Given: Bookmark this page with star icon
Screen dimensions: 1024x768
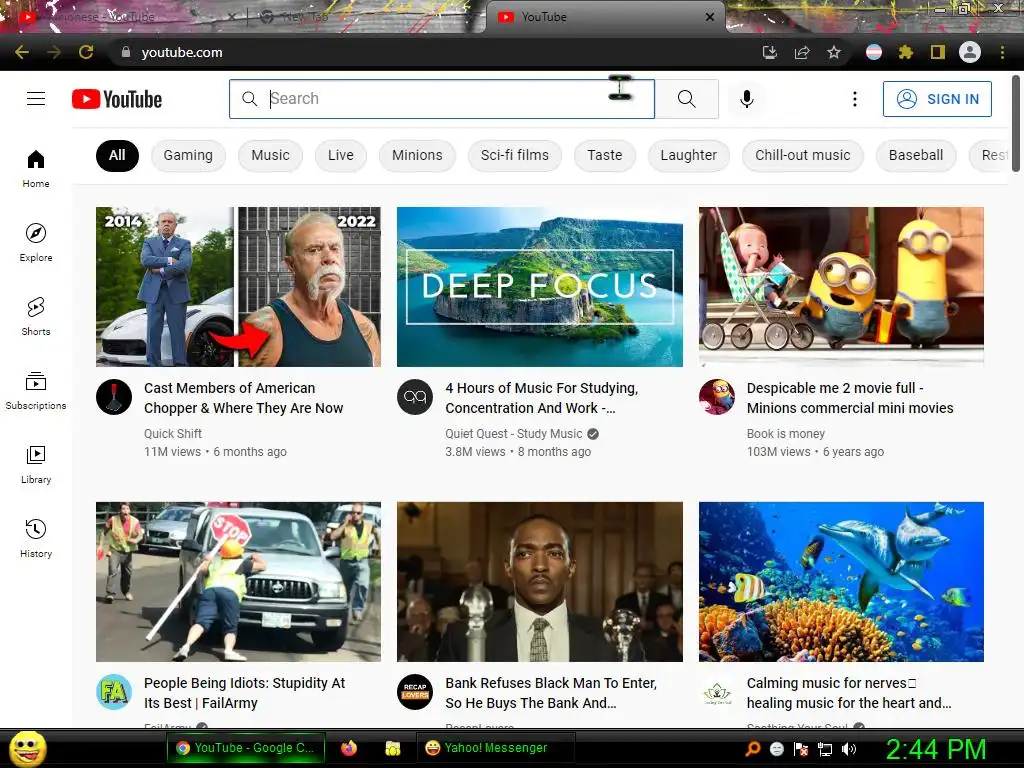Looking at the screenshot, I should 834,52.
